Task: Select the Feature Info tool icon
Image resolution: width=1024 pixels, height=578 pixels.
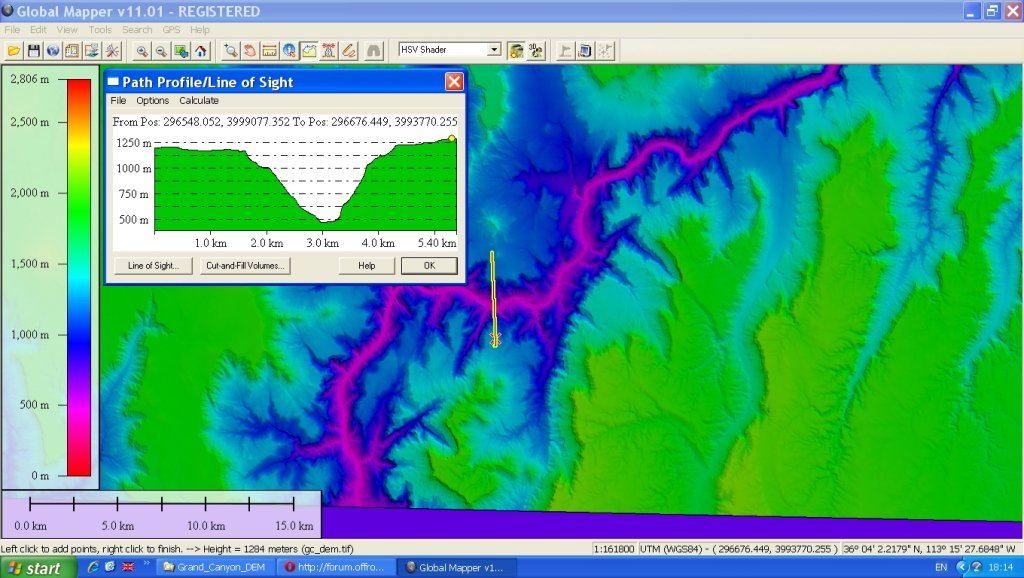Action: pos(289,50)
